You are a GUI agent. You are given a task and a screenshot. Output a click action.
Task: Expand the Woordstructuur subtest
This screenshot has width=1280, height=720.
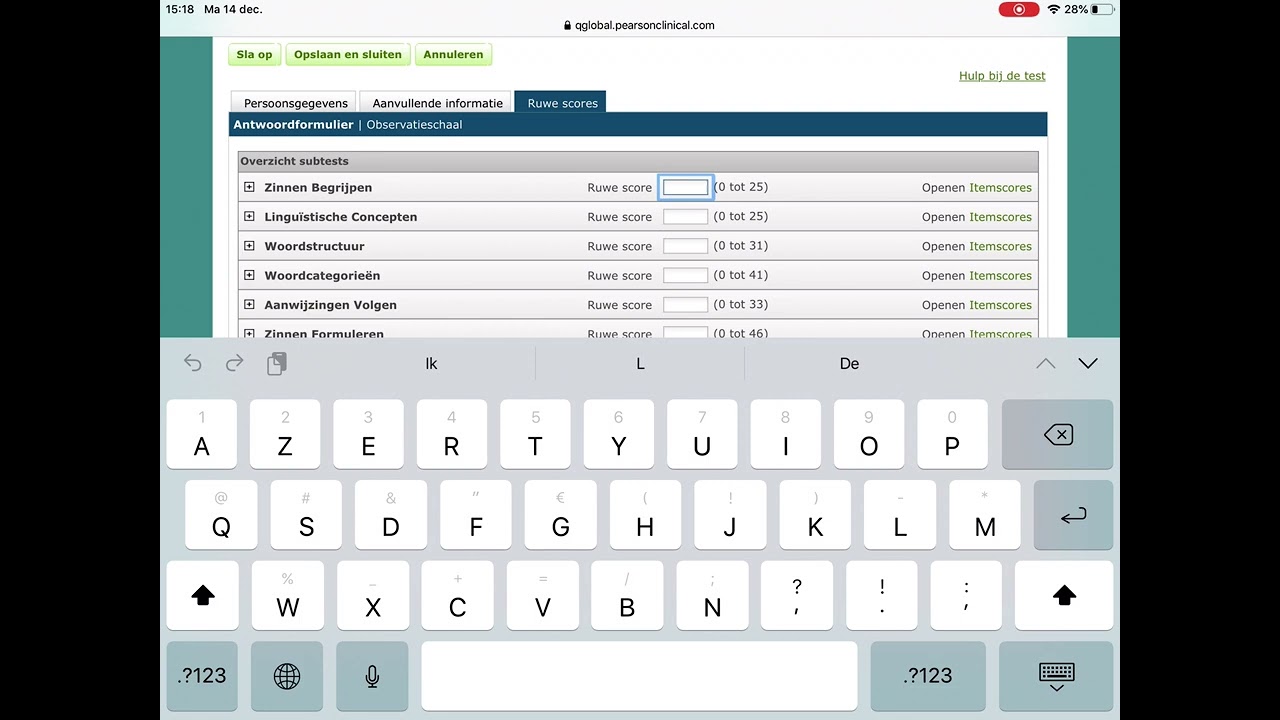coord(249,245)
